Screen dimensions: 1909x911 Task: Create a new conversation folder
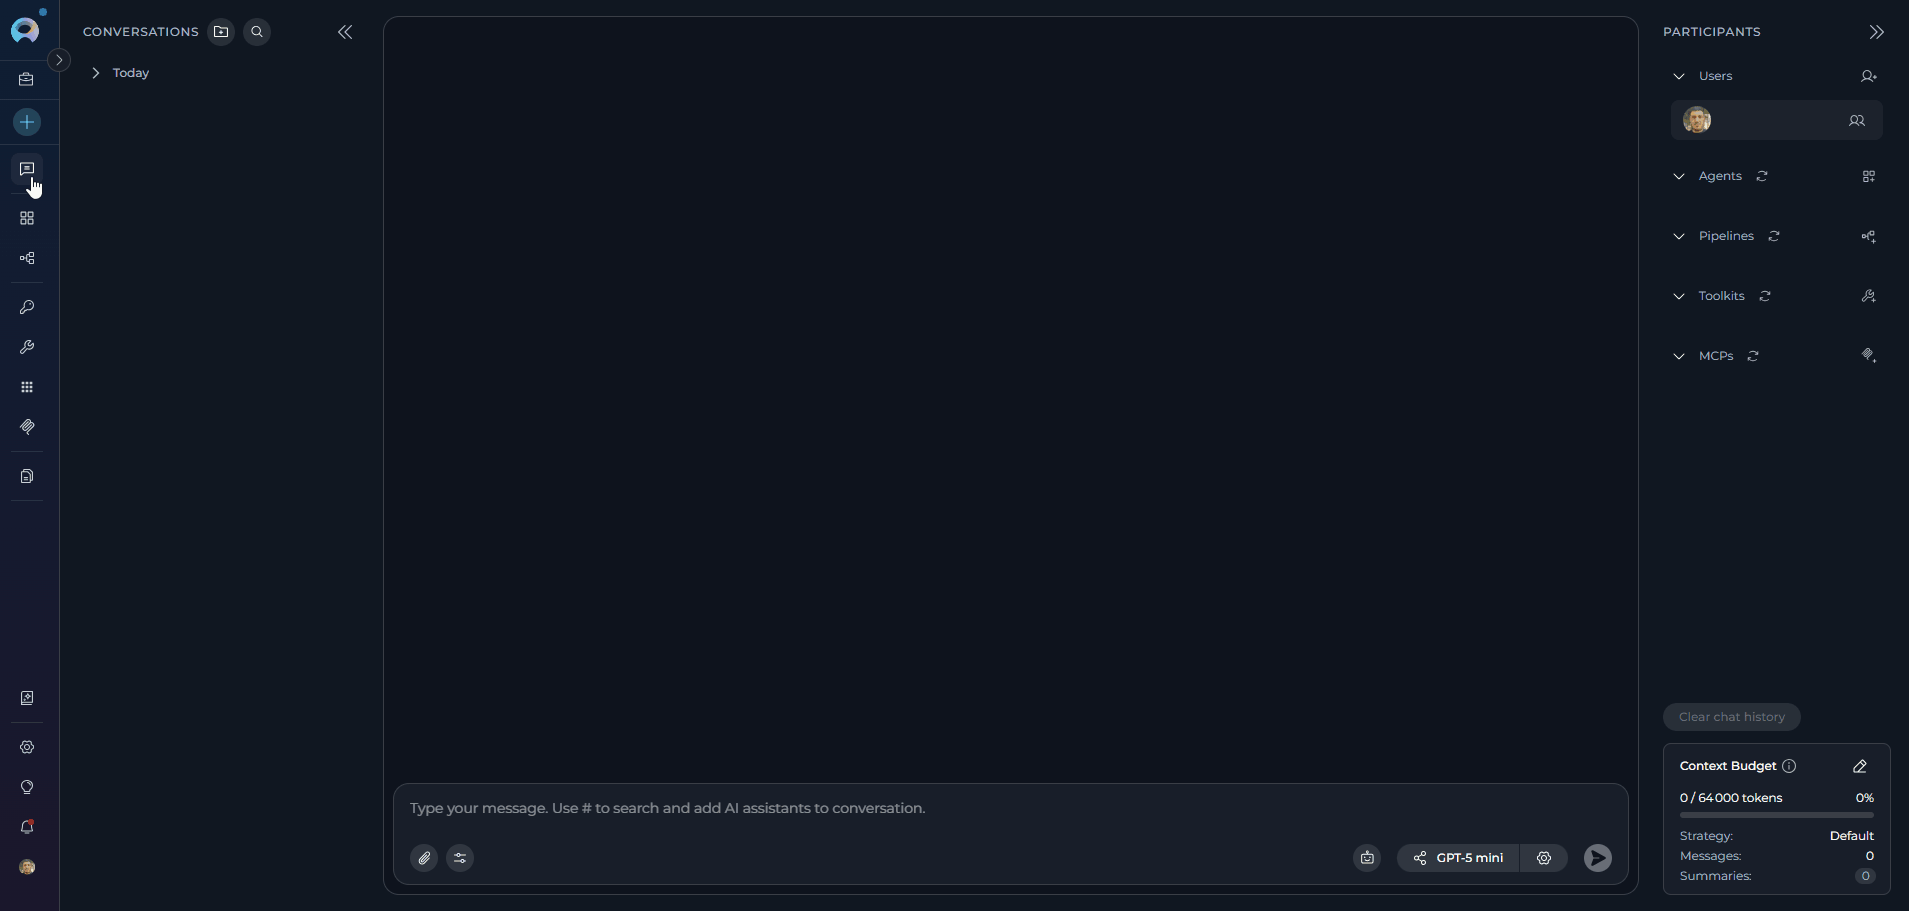click(x=221, y=32)
